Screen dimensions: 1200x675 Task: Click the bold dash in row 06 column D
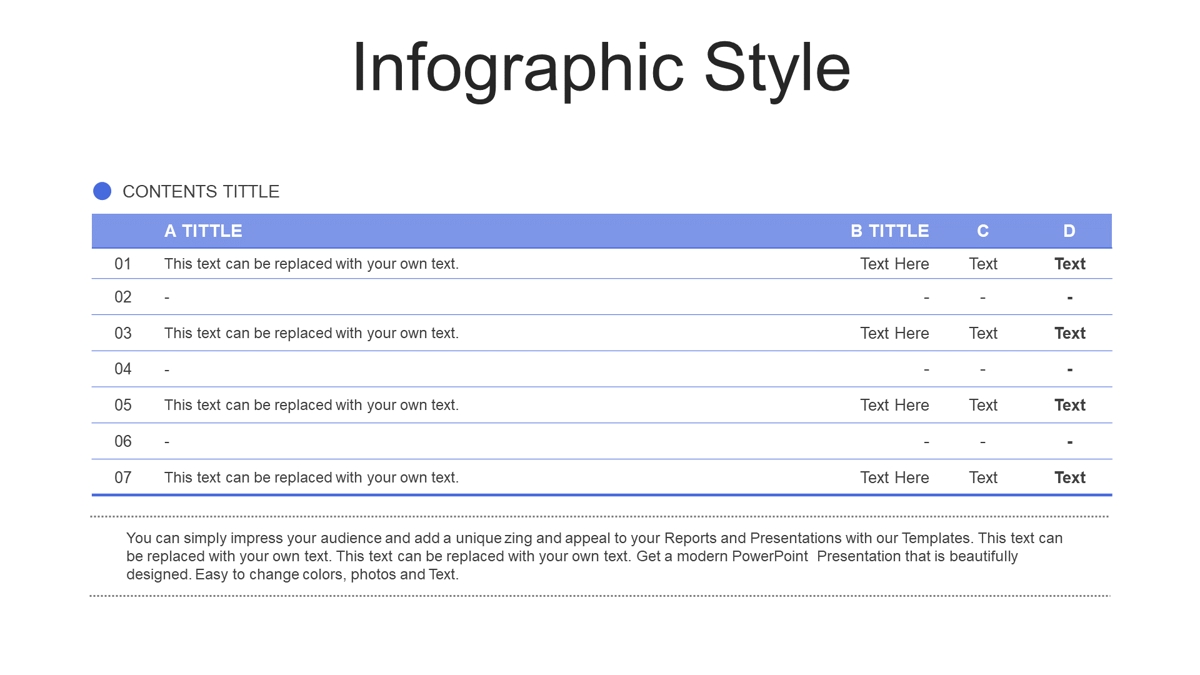(x=1070, y=442)
